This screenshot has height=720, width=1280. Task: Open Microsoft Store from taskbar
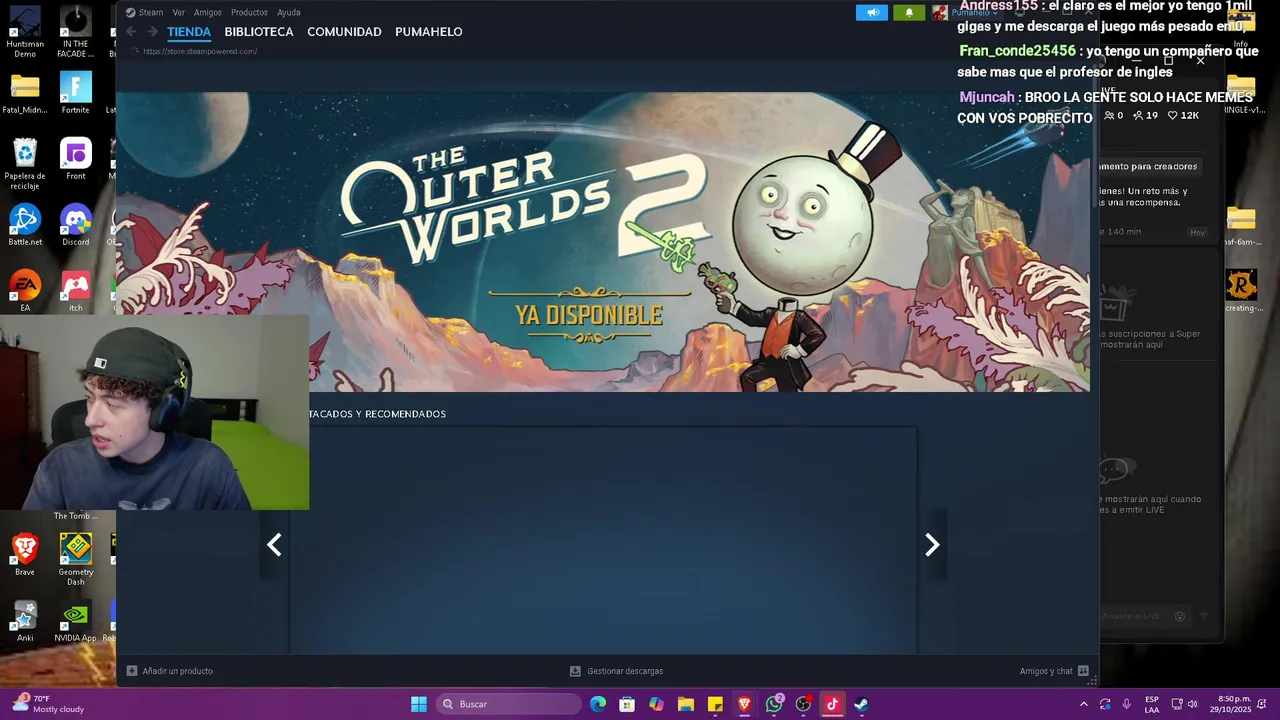(x=627, y=704)
